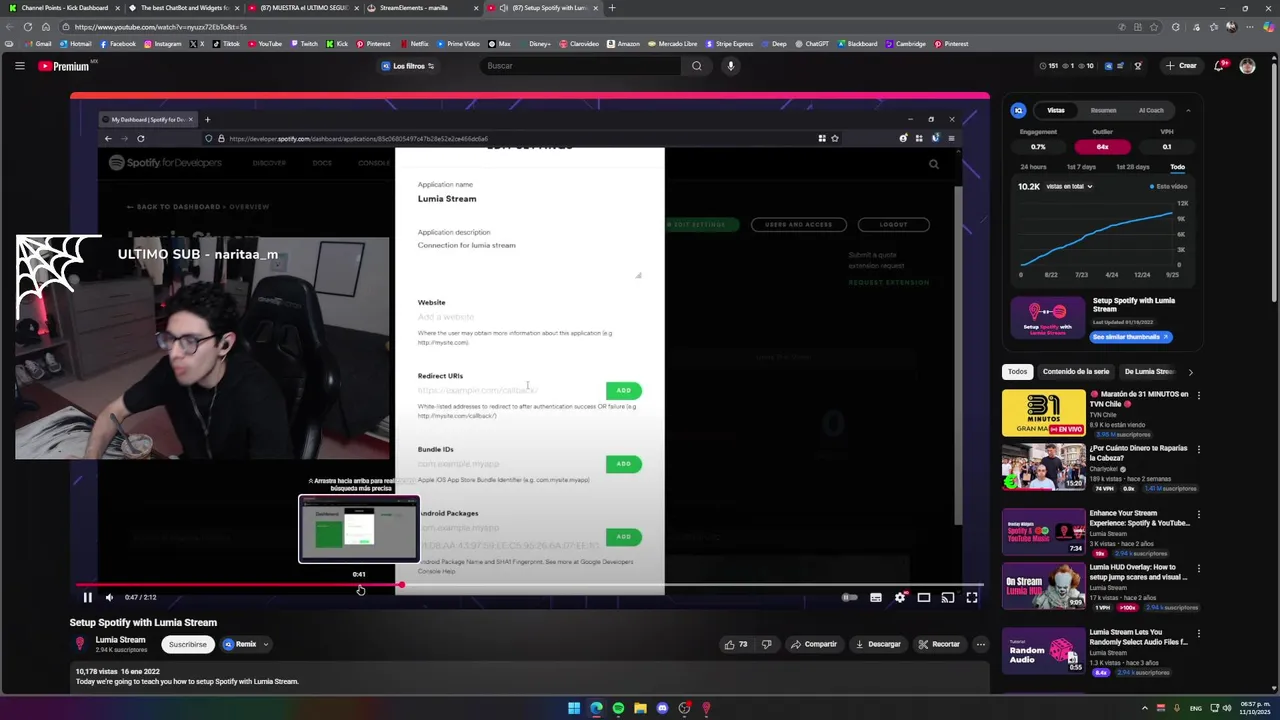1280x720 pixels.
Task: Start voice search with the microphone
Action: coord(731,66)
